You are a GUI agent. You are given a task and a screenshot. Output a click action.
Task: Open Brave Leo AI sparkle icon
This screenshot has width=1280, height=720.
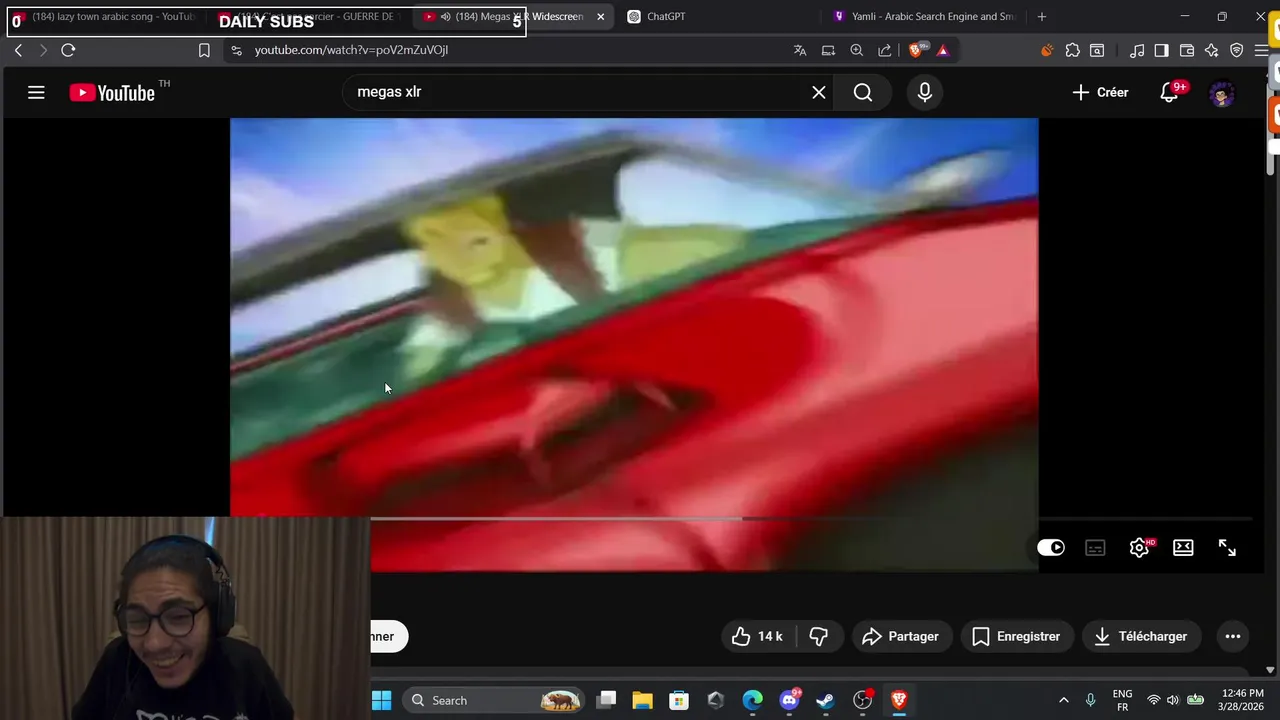coord(1212,50)
